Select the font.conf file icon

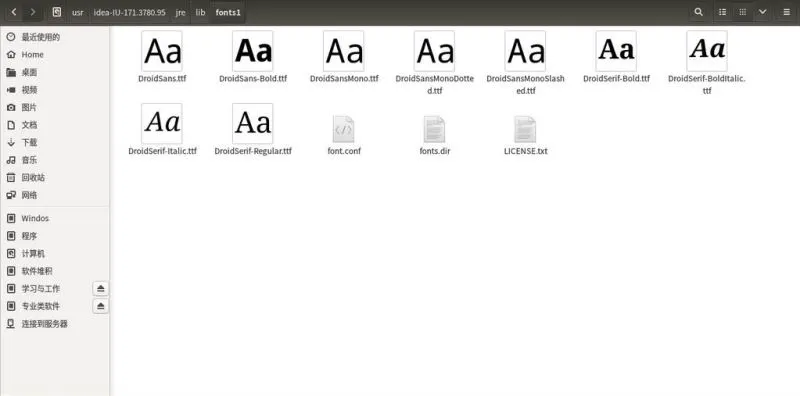coord(344,129)
